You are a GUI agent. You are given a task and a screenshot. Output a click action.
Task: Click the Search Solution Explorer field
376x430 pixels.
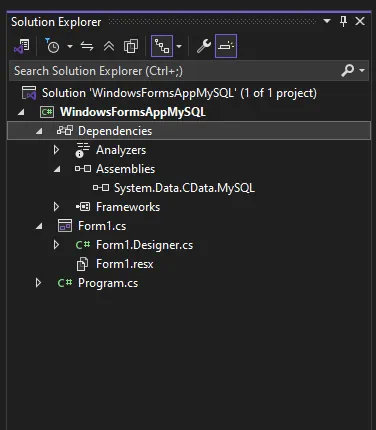point(175,71)
